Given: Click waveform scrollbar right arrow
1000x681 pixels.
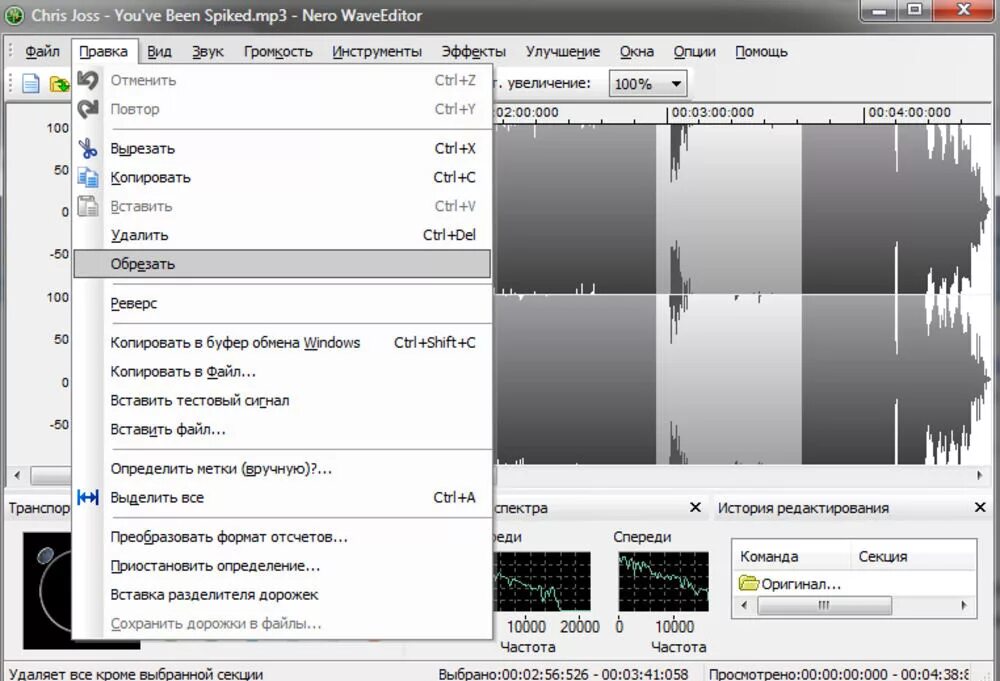Looking at the screenshot, I should click(x=980, y=475).
